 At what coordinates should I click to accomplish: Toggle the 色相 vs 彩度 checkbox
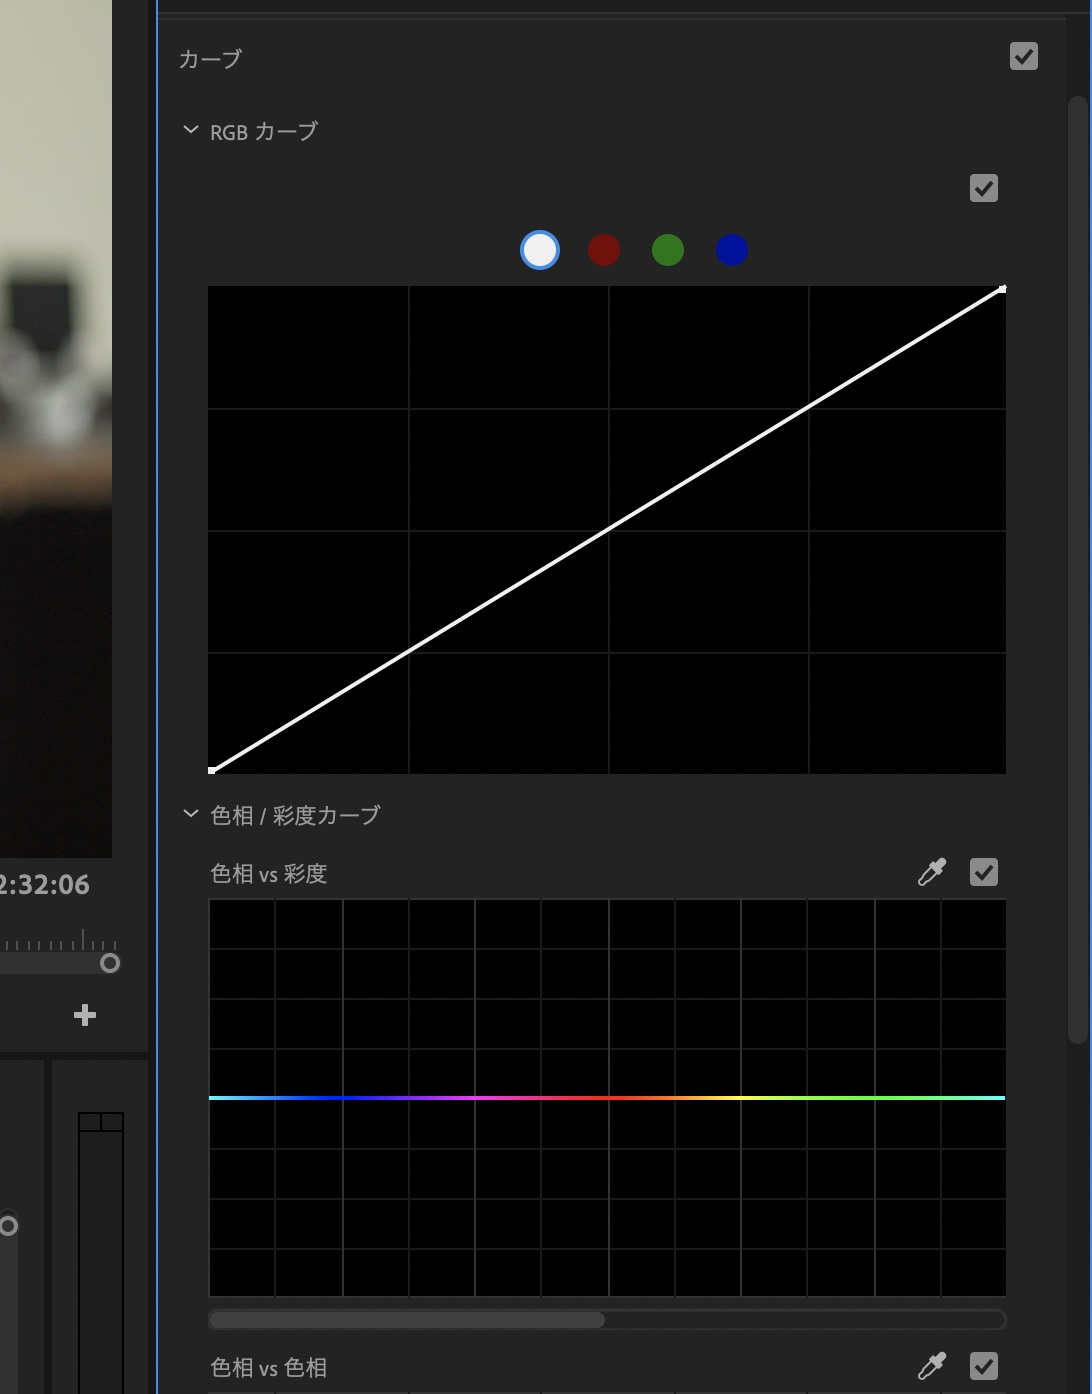pos(984,872)
